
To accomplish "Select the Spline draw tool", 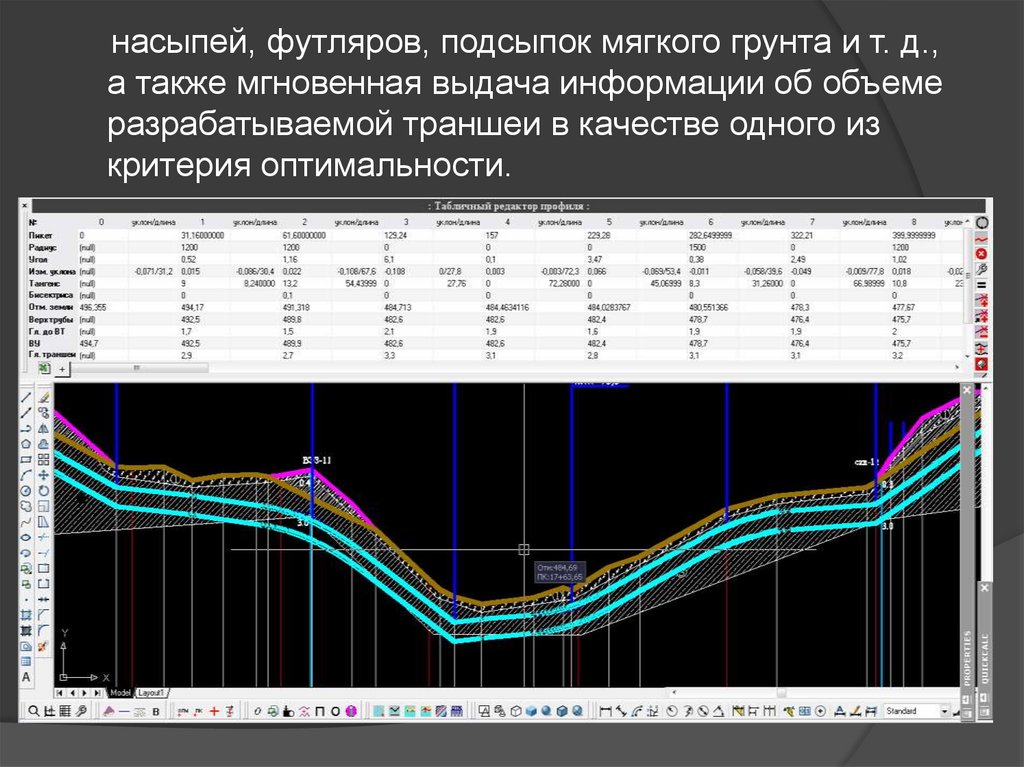I will [26, 523].
